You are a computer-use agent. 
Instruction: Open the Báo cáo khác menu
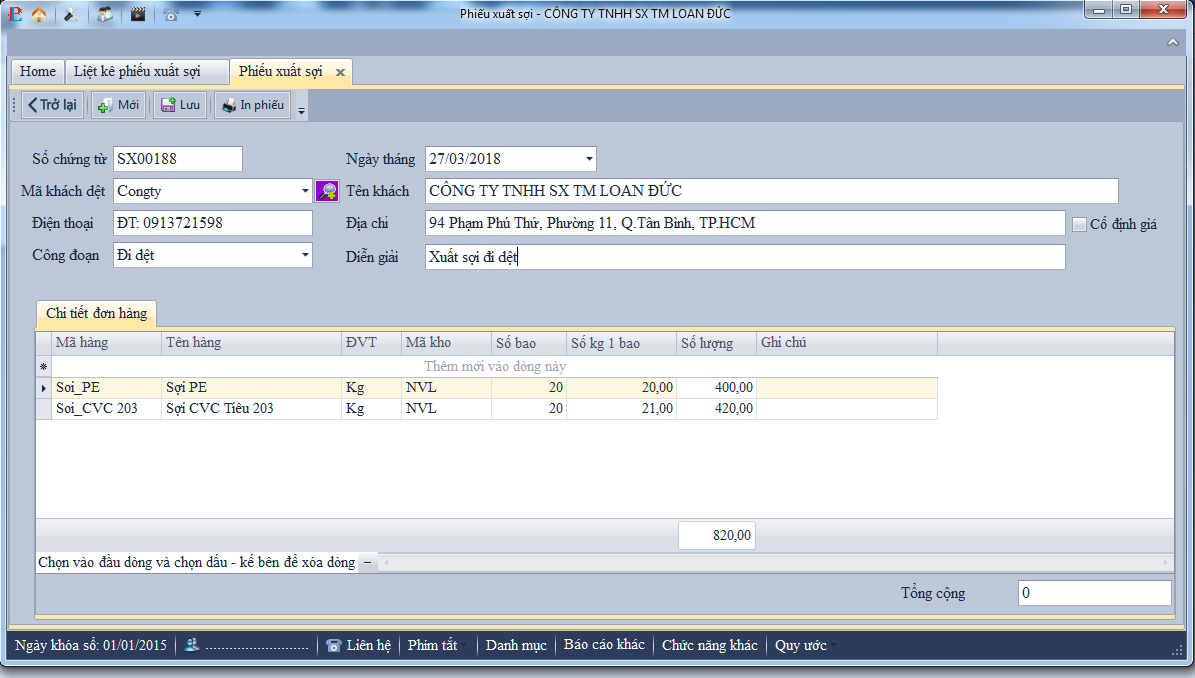click(604, 645)
